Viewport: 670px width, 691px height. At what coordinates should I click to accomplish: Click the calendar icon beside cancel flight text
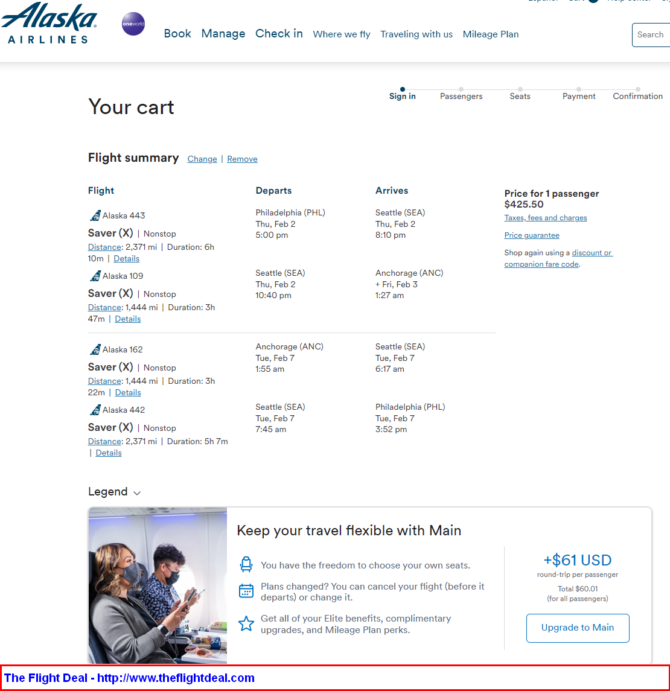(246, 591)
